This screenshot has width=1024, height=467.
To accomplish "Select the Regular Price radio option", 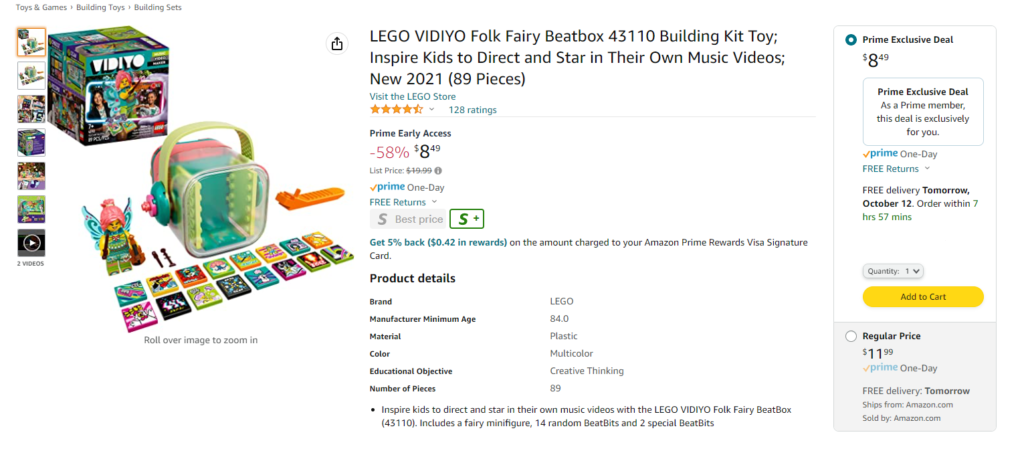I will (x=850, y=336).
